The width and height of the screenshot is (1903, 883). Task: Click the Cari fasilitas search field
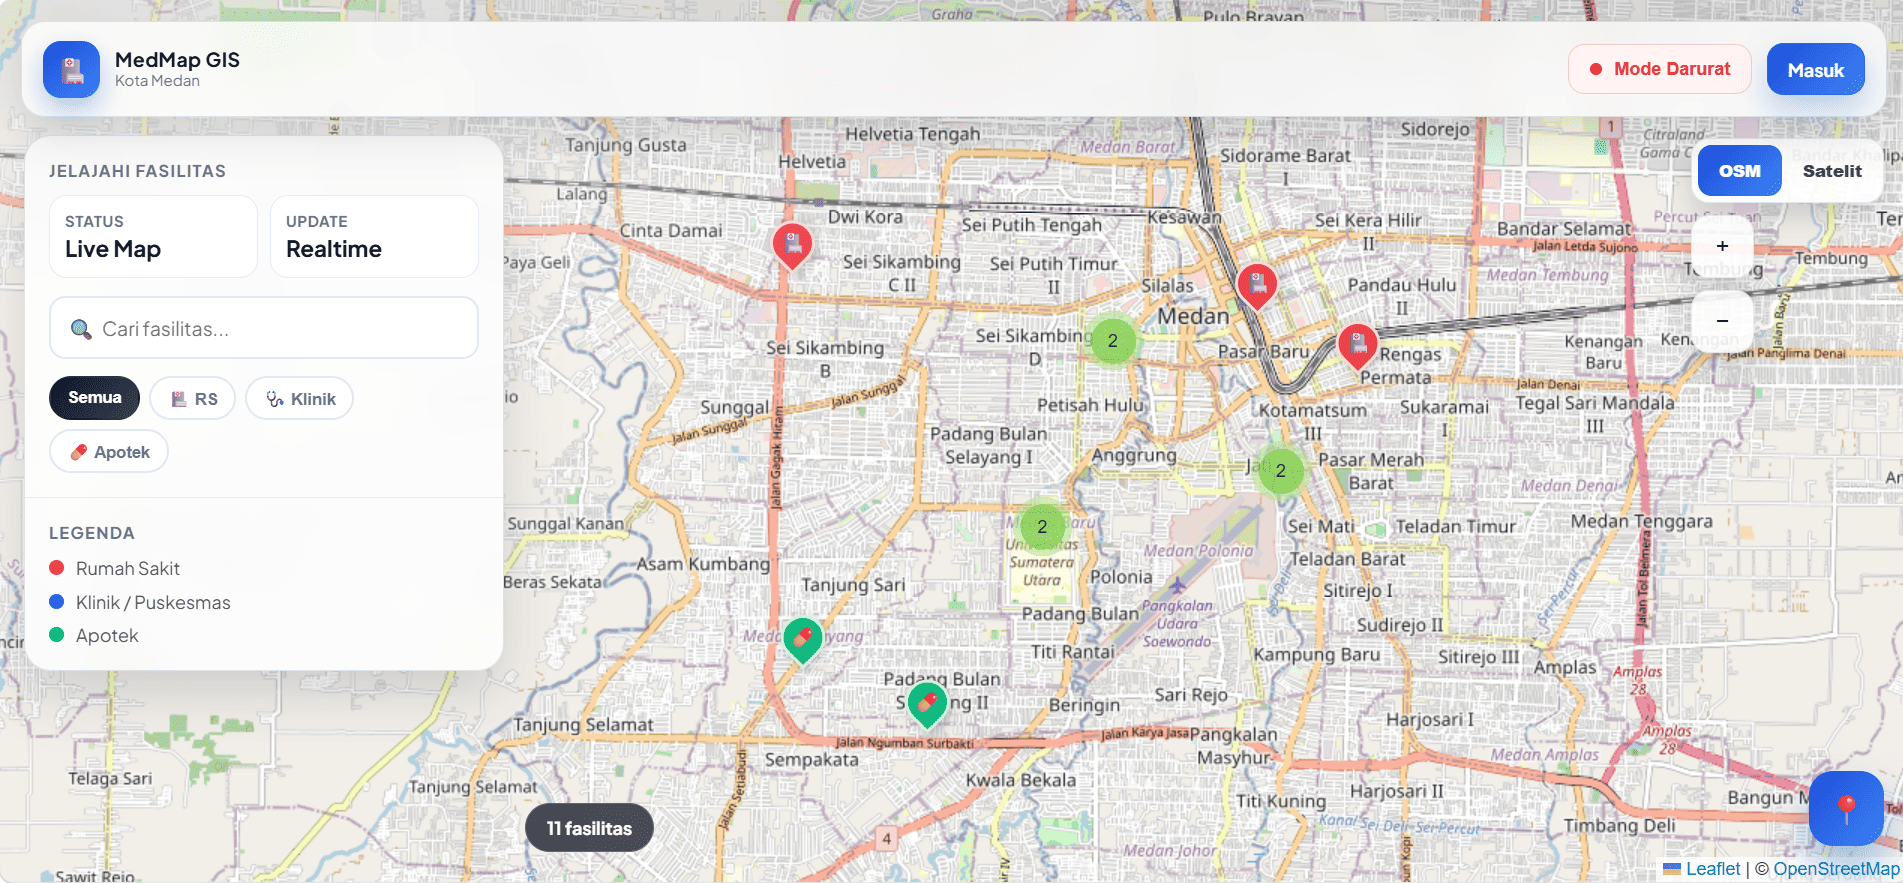pyautogui.click(x=264, y=328)
